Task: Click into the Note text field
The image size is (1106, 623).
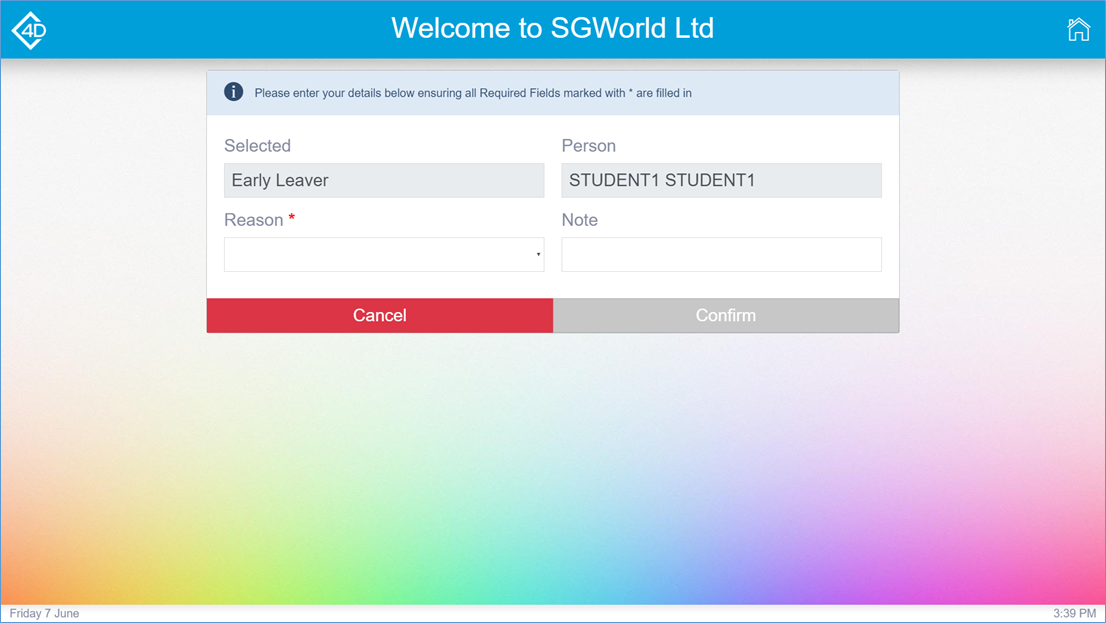Action: [x=721, y=255]
